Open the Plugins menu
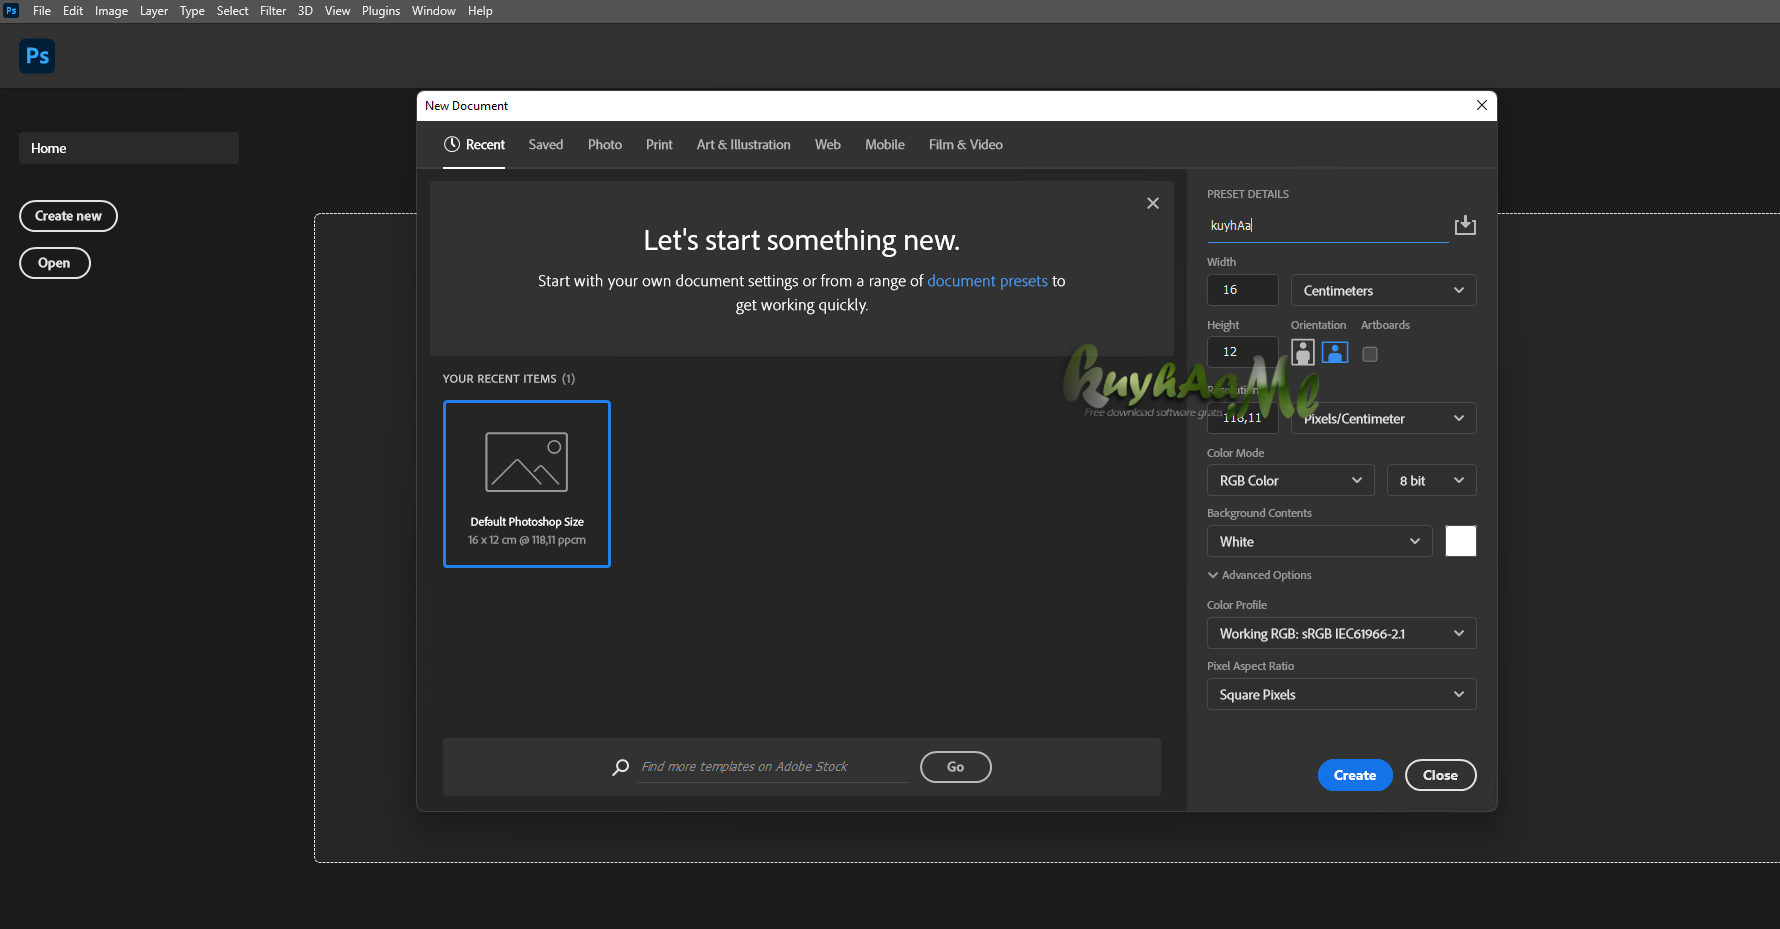1780x929 pixels. point(381,11)
